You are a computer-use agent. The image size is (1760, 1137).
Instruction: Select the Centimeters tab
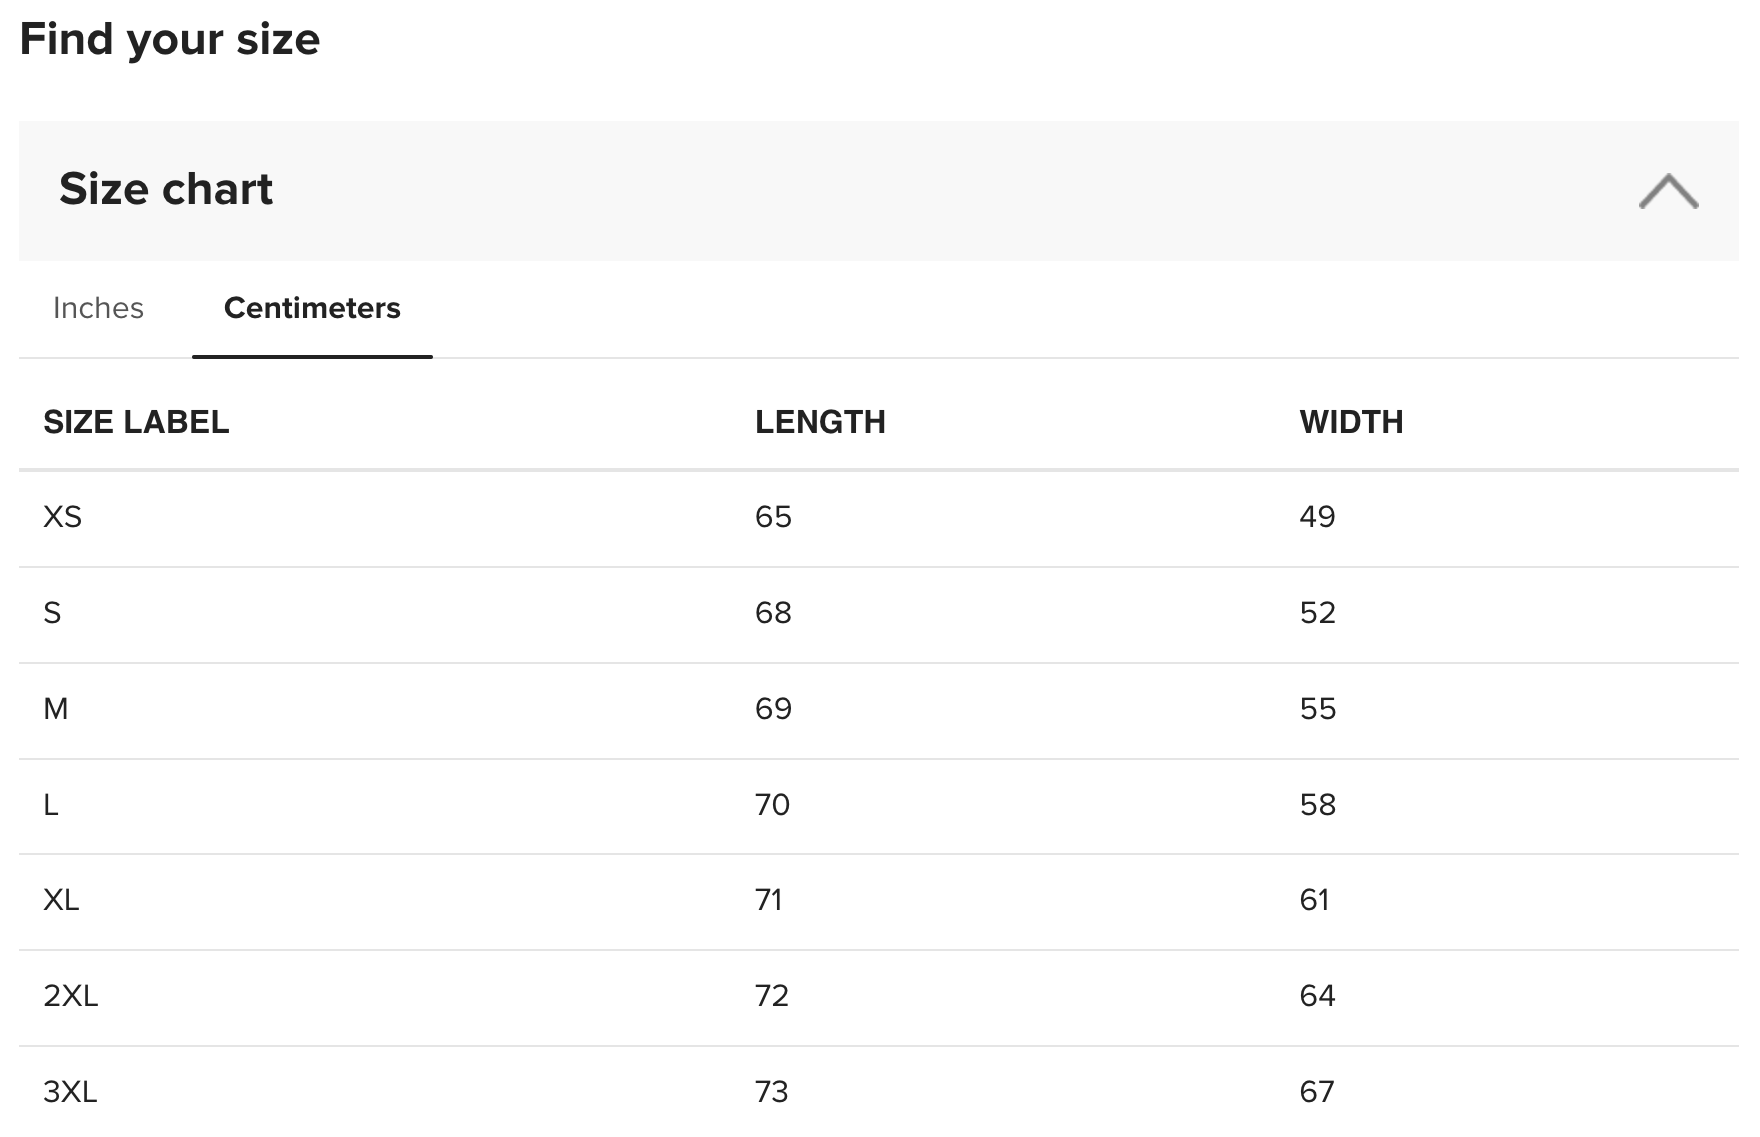312,308
